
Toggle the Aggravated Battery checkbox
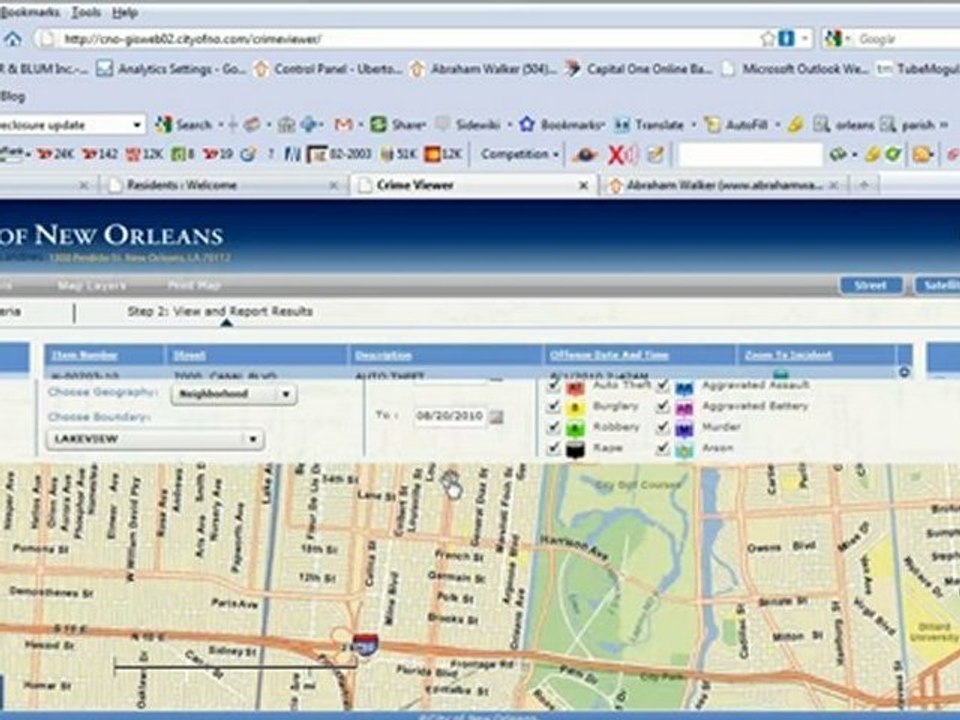[662, 406]
